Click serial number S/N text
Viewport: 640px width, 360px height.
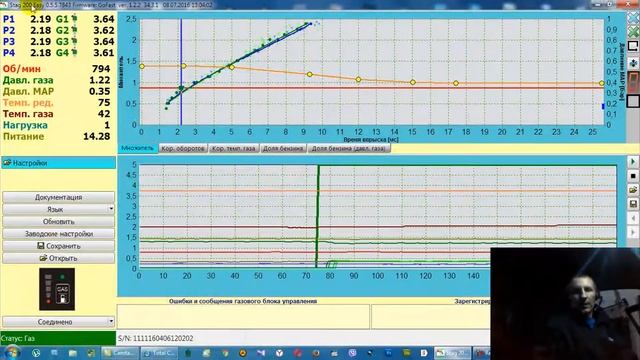pos(156,338)
